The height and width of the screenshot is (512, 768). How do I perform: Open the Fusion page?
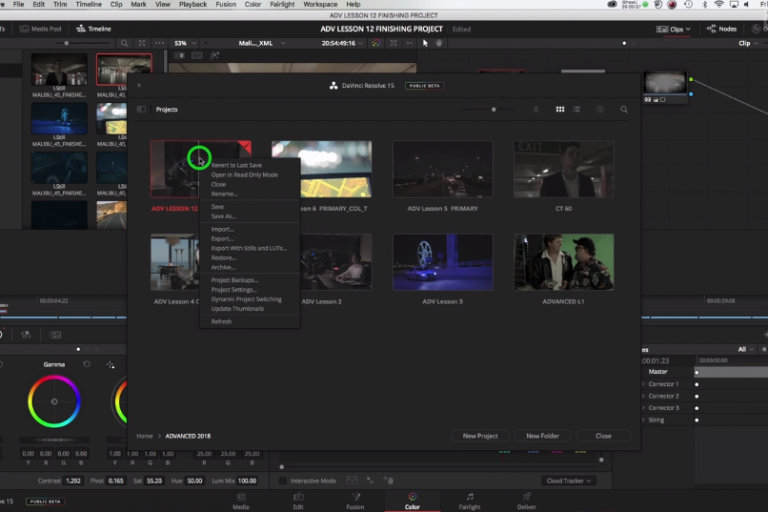click(x=355, y=500)
